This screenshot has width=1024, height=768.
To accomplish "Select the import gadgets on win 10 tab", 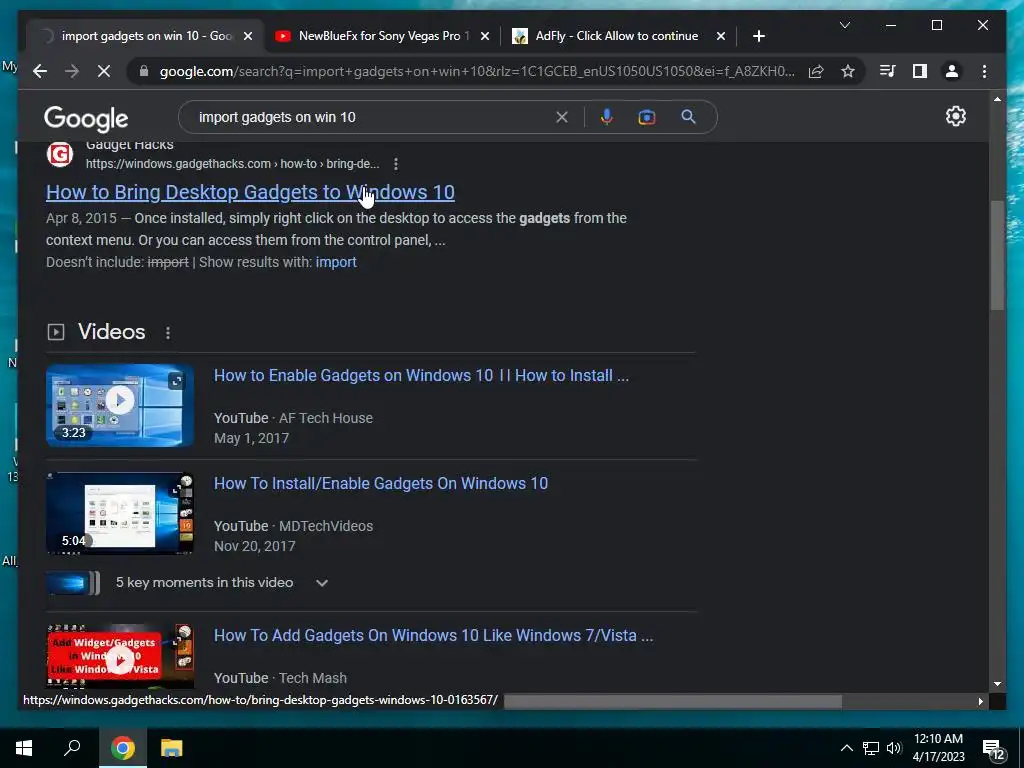I will coord(145,36).
